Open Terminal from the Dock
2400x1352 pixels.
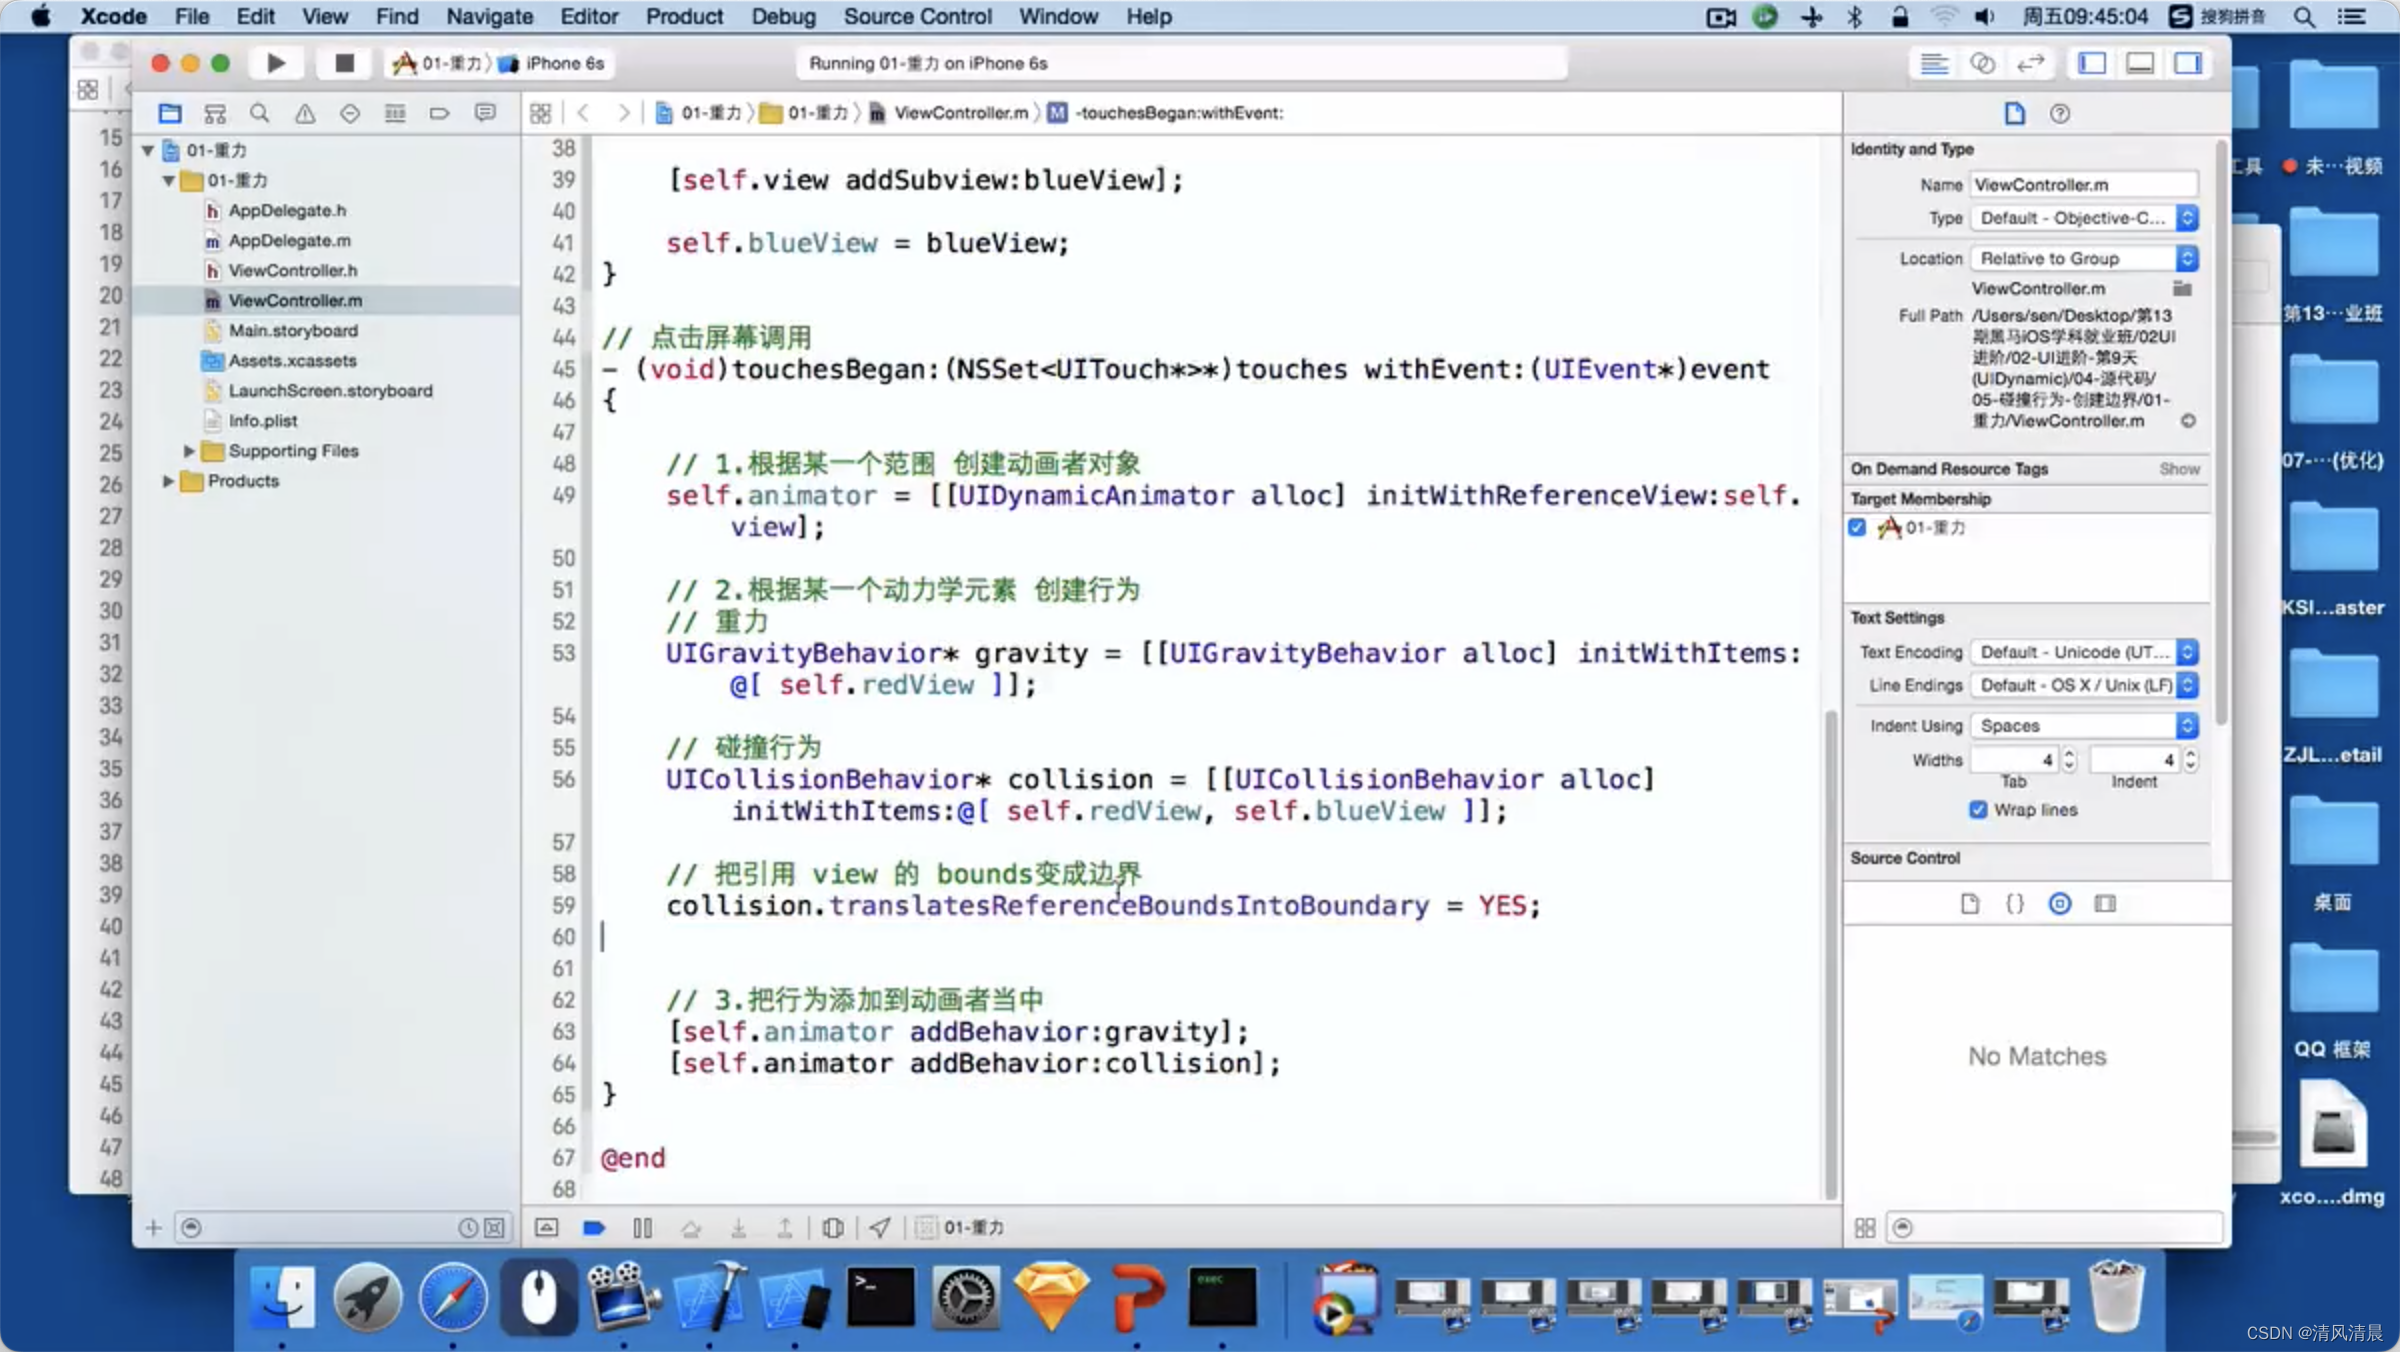pos(880,1298)
